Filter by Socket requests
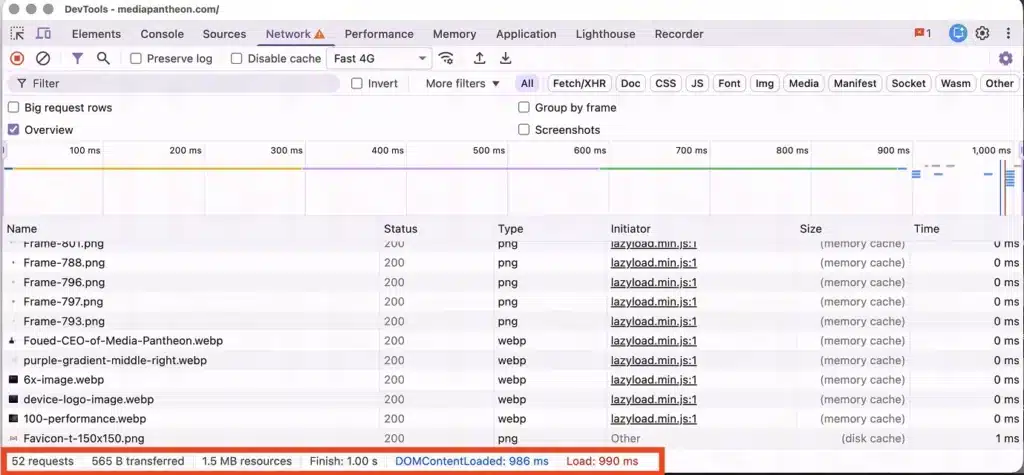The height and width of the screenshot is (475, 1024). click(908, 84)
